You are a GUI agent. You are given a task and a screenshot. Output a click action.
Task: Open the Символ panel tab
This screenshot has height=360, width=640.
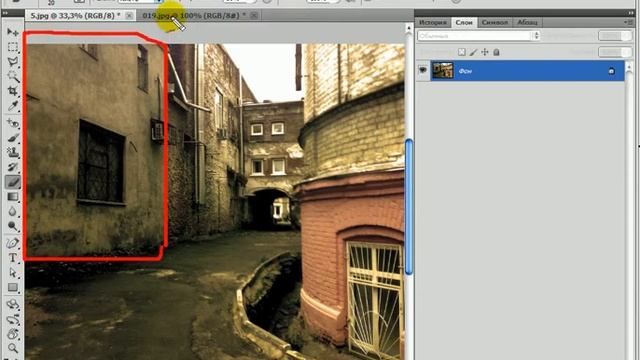tap(494, 22)
